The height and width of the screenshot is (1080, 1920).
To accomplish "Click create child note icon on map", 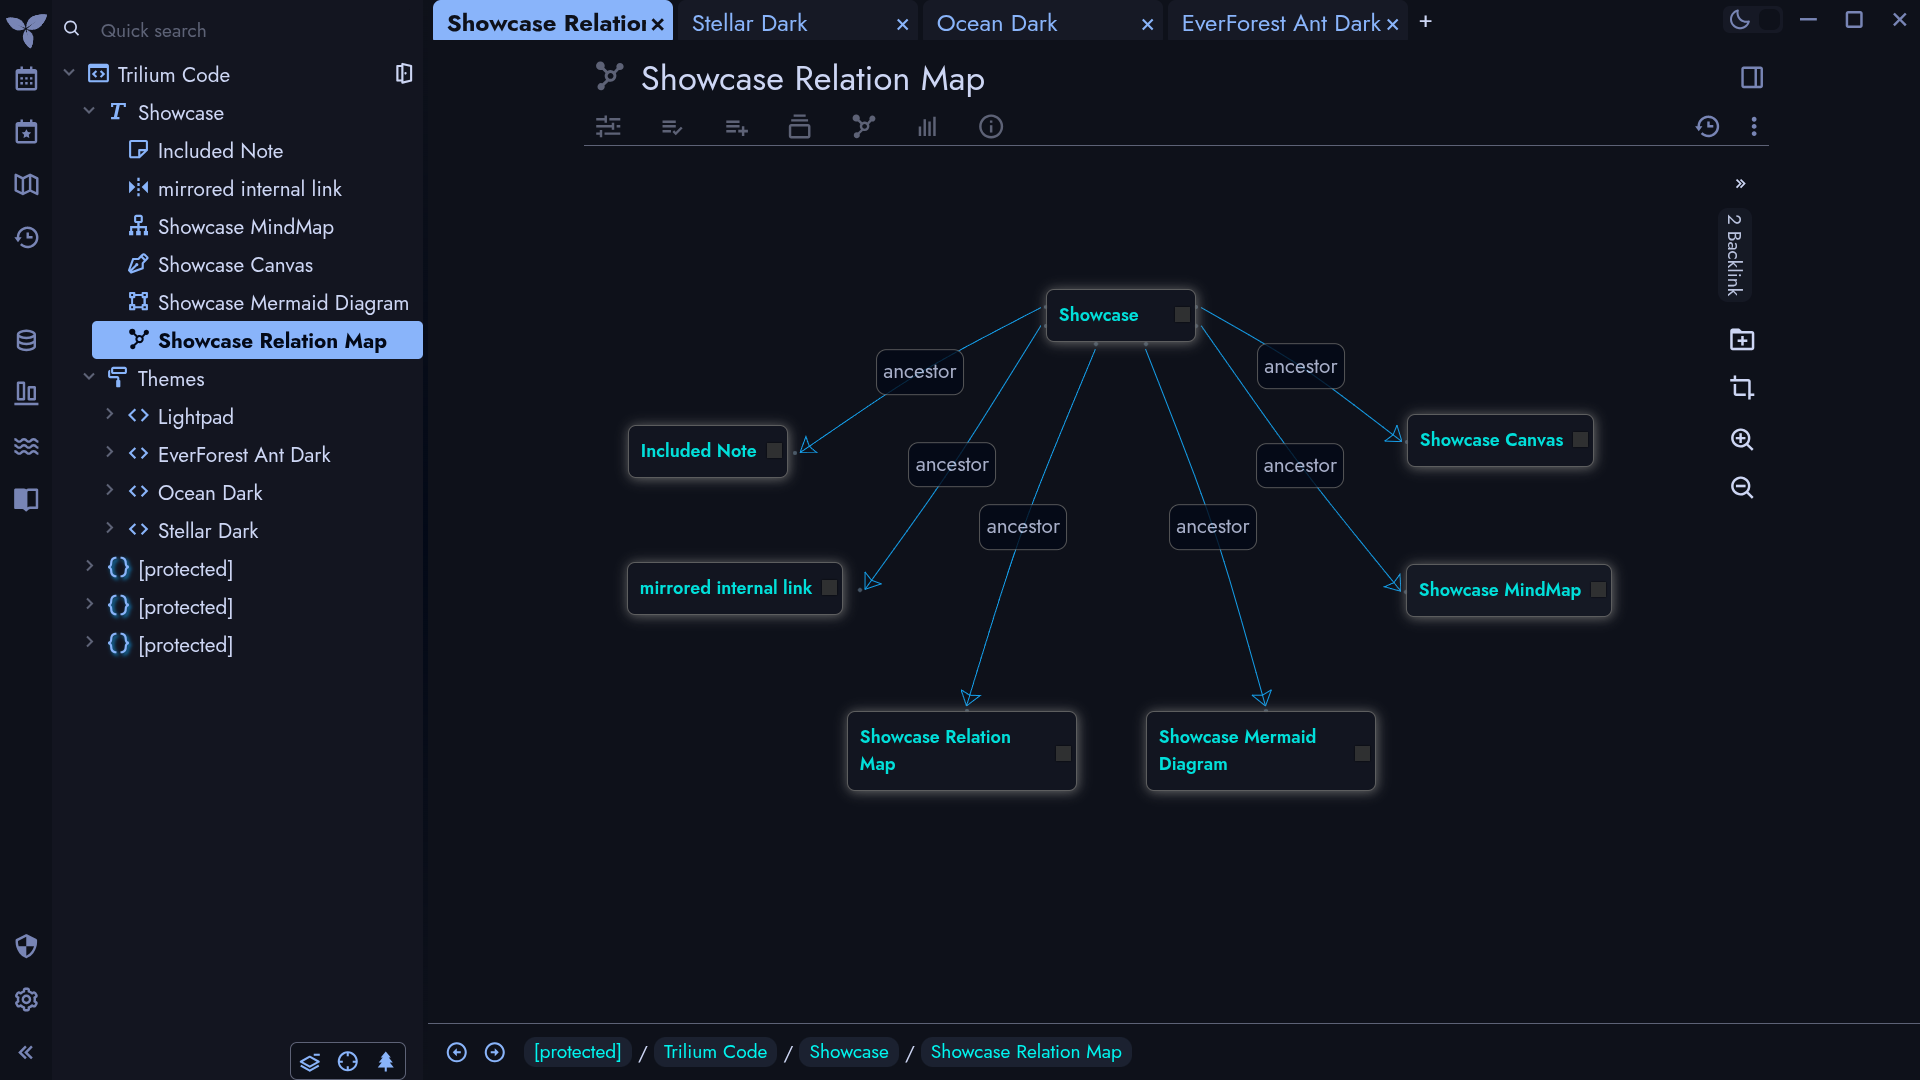I will pos(1742,340).
